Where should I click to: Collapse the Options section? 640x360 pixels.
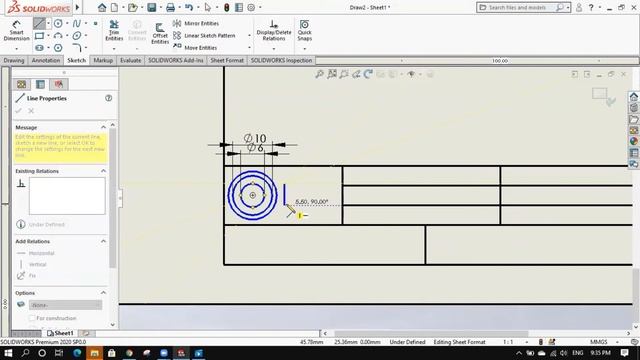pyautogui.click(x=103, y=293)
